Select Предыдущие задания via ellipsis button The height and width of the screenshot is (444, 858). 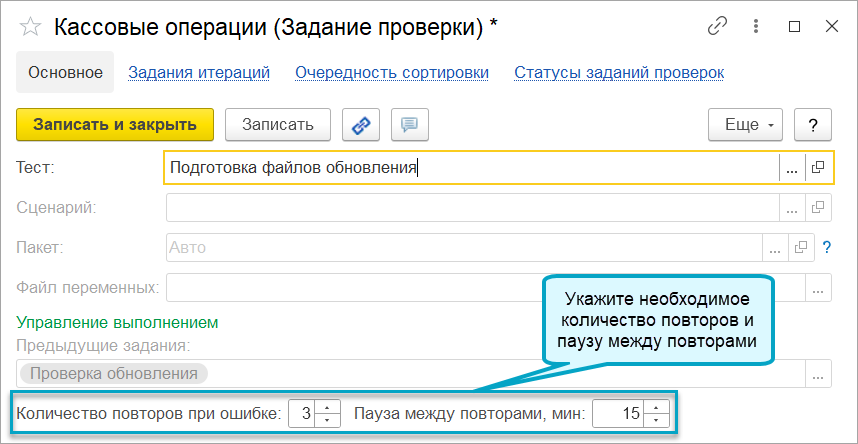819,374
